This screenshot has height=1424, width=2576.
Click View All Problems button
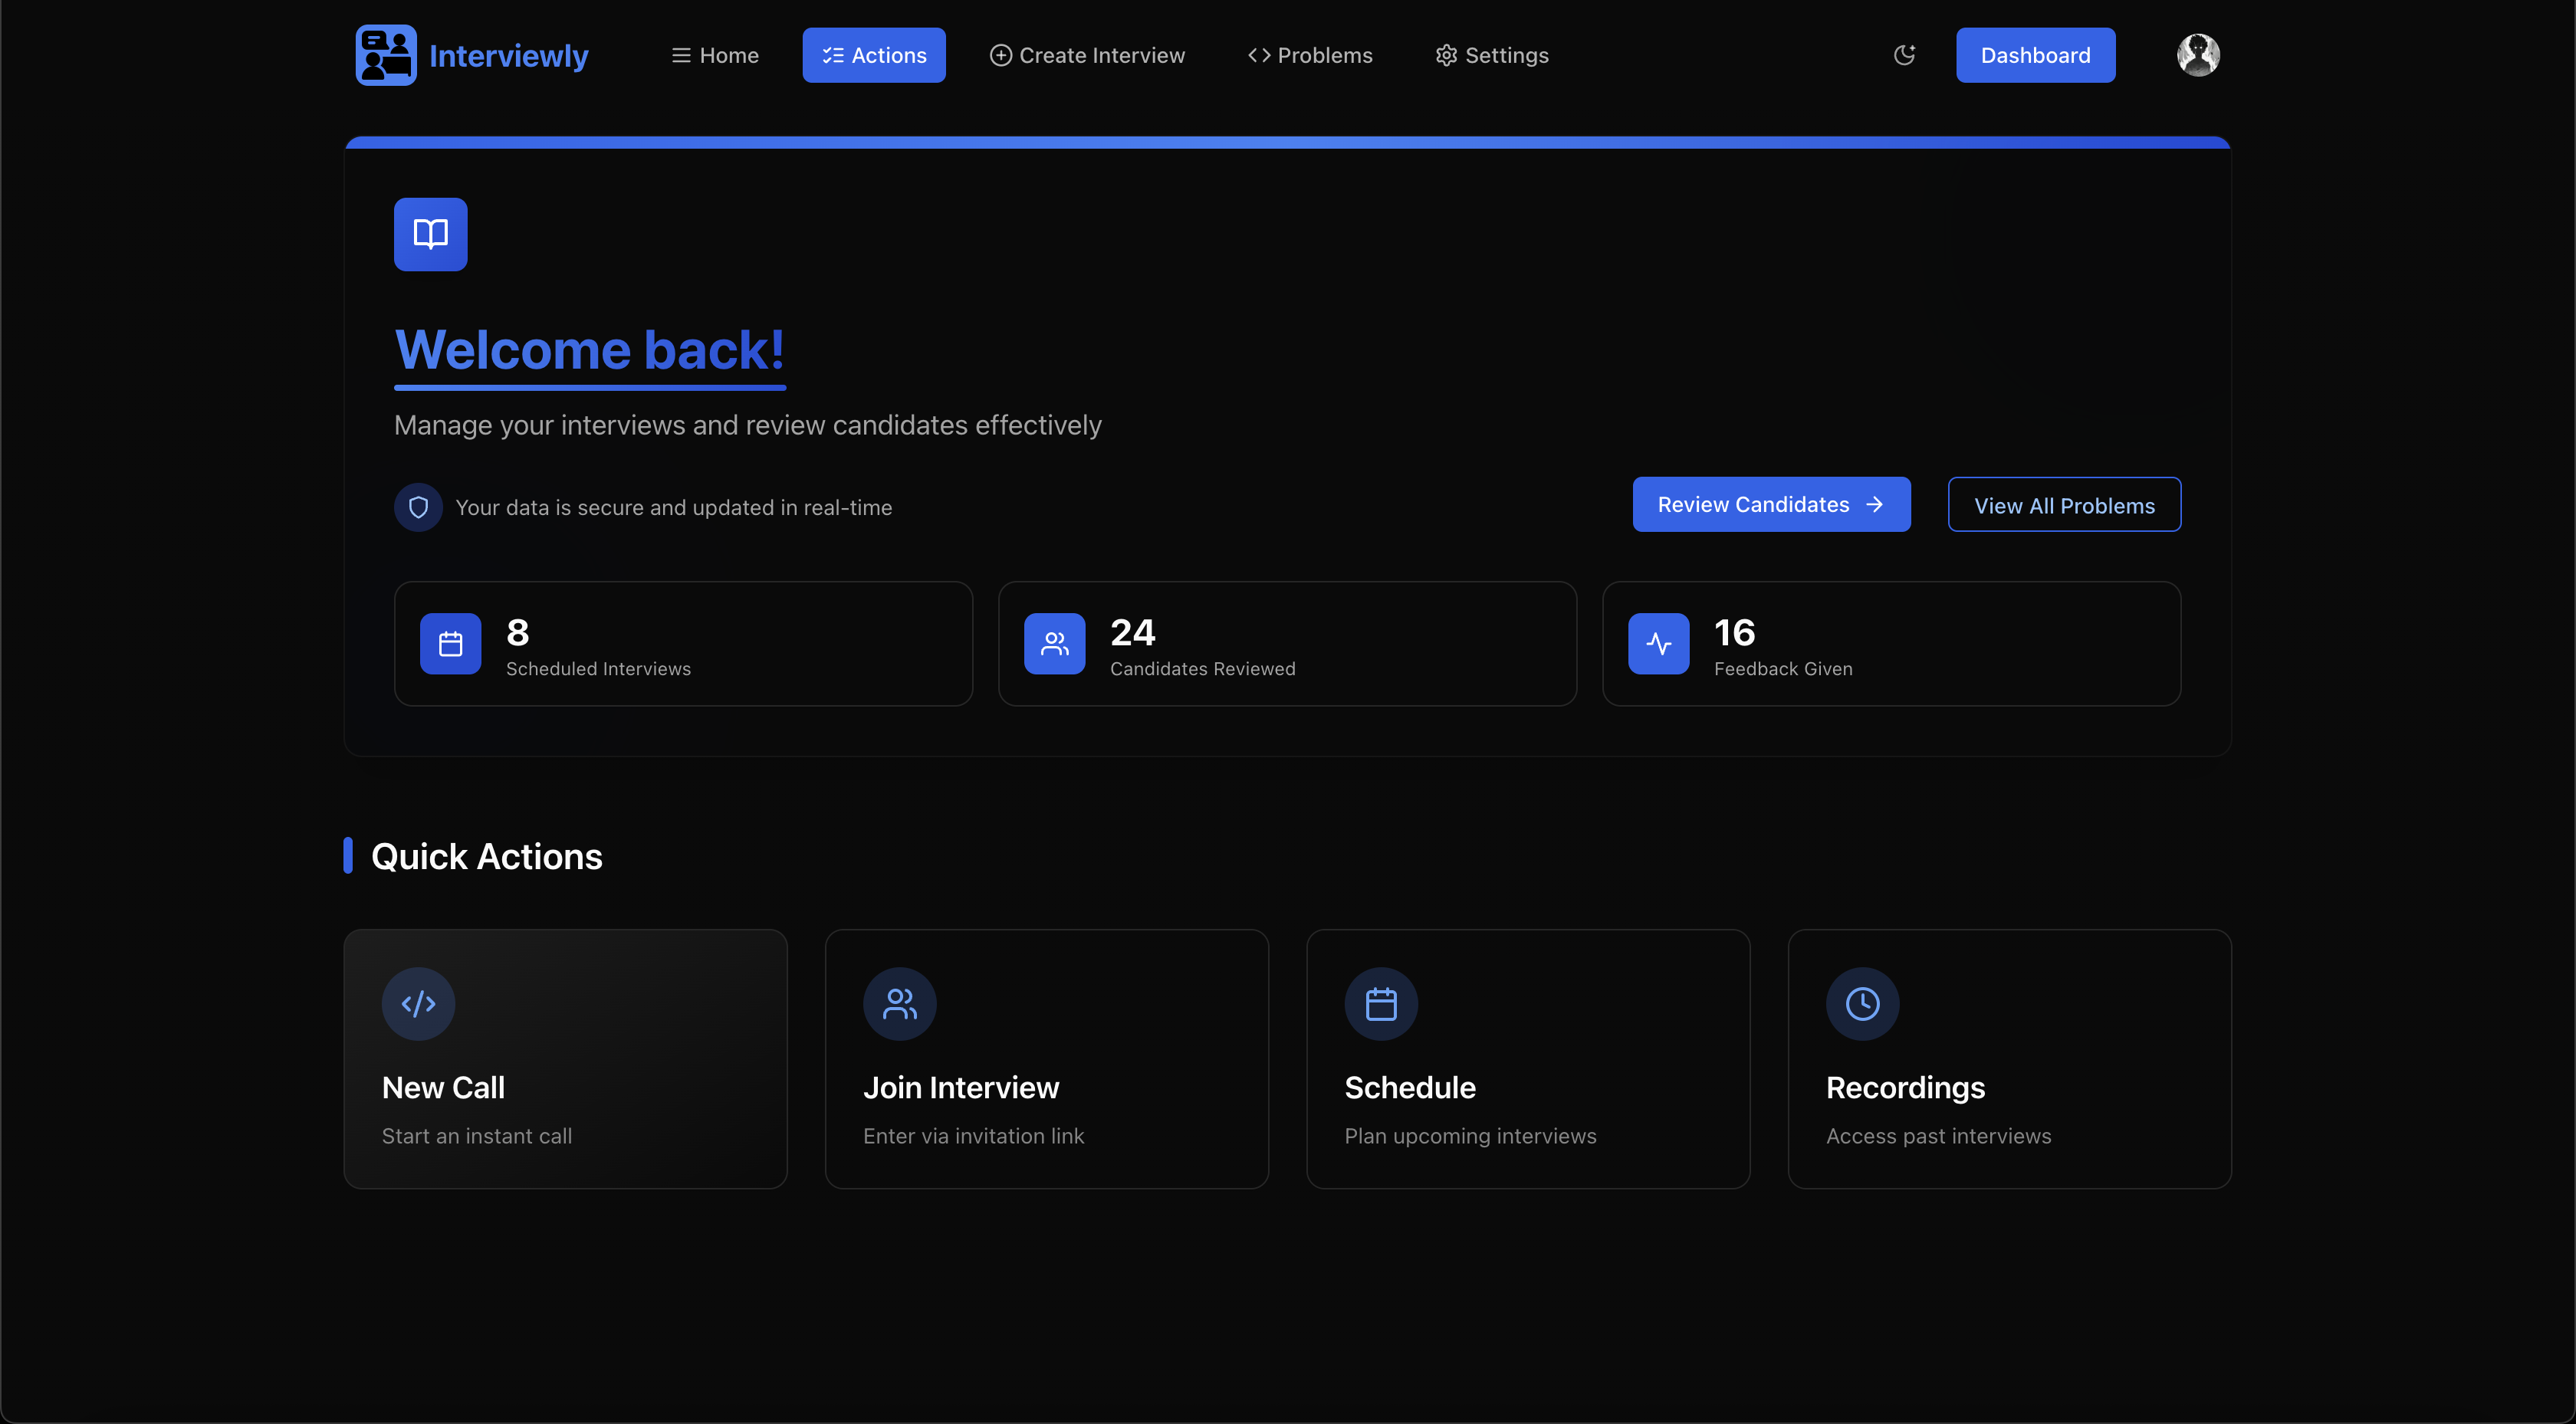(x=2064, y=505)
